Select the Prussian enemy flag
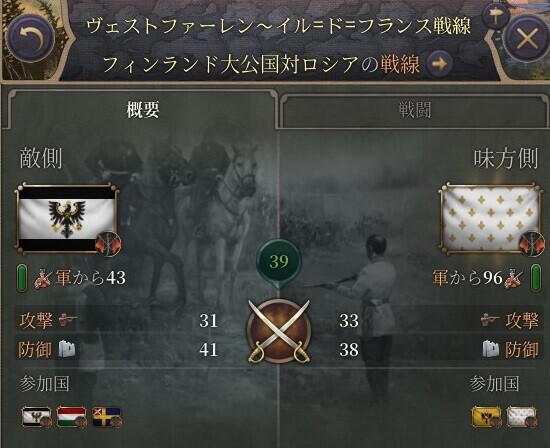Screen dimensions: 550x448 tap(67, 219)
